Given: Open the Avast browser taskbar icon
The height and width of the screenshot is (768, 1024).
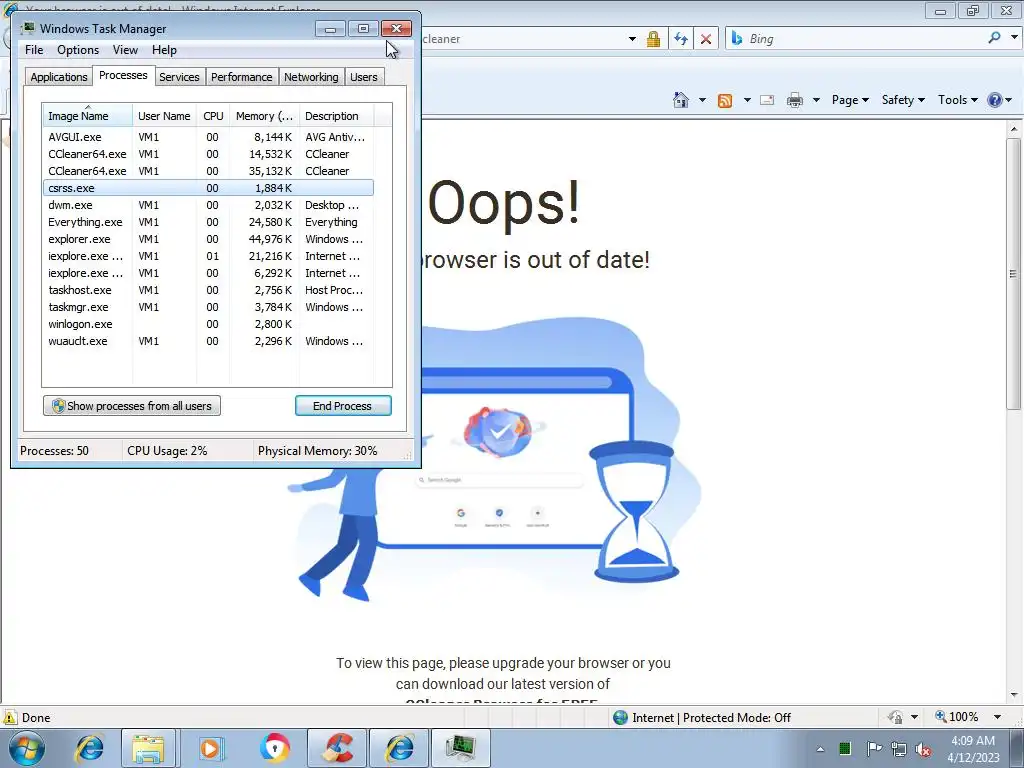Looking at the screenshot, I should point(274,748).
